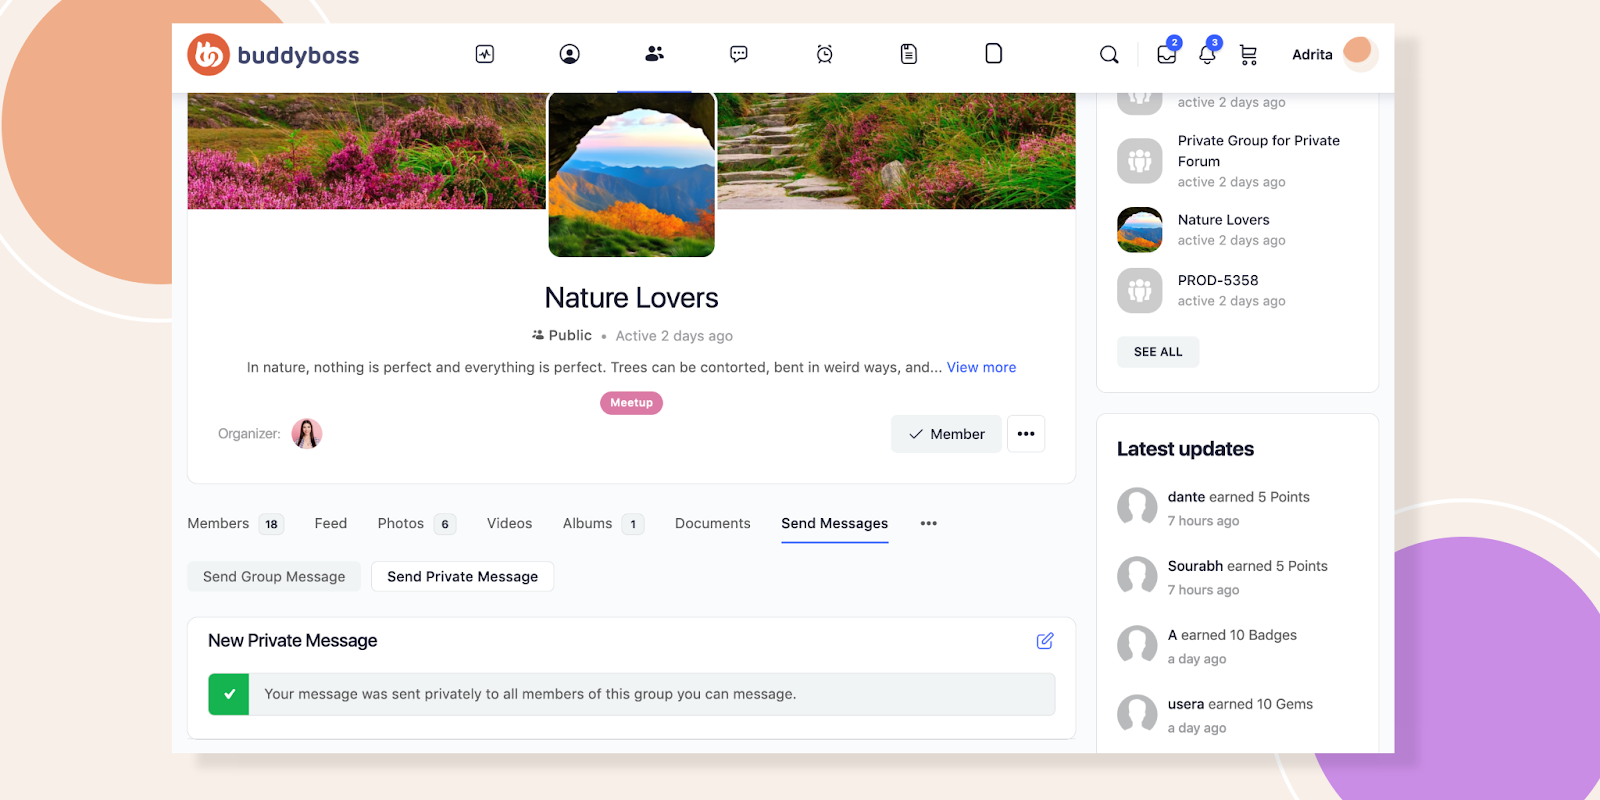Open the Videos tab
1600x800 pixels.
coord(509,524)
